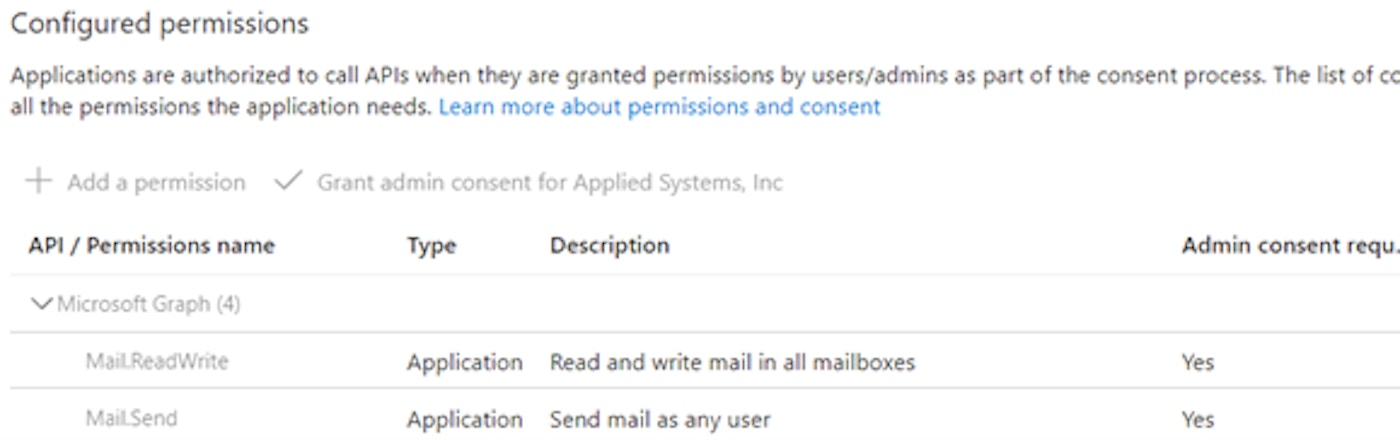The width and height of the screenshot is (1400, 440).
Task: Select the Microsoft Graph (4) group label
Action: [148, 304]
